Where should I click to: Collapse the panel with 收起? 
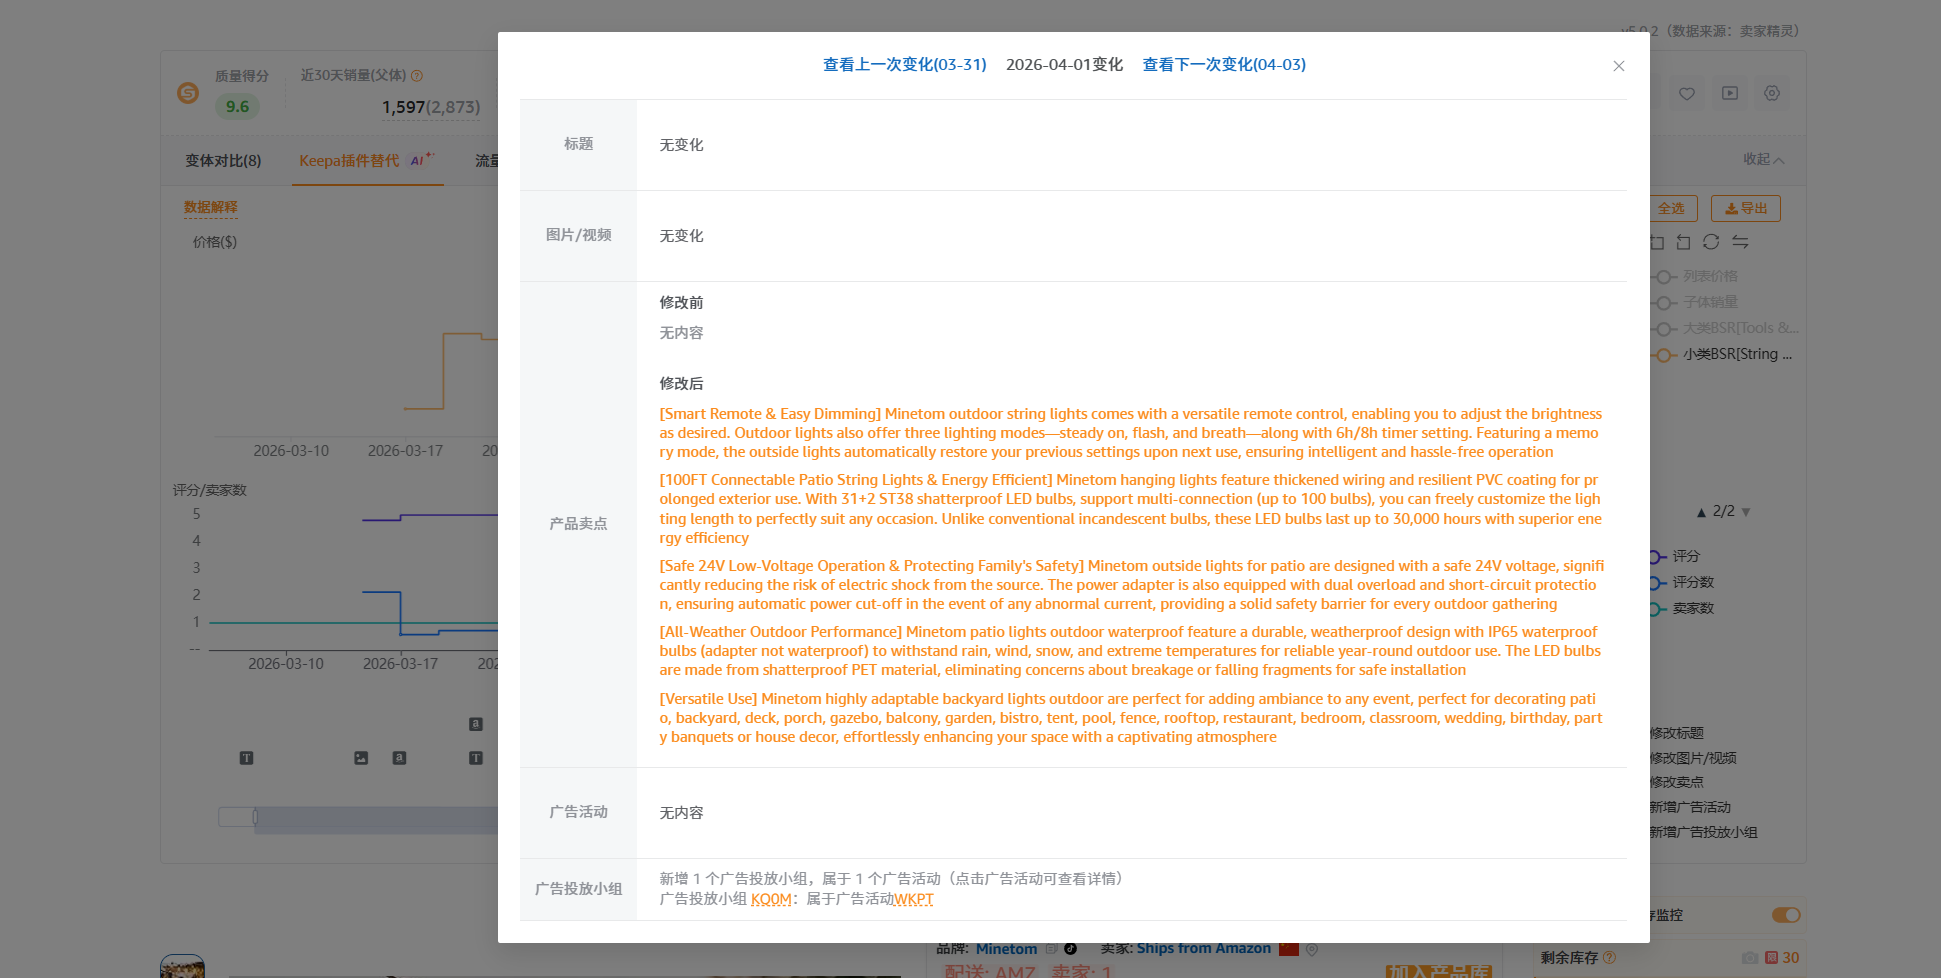pos(1762,160)
